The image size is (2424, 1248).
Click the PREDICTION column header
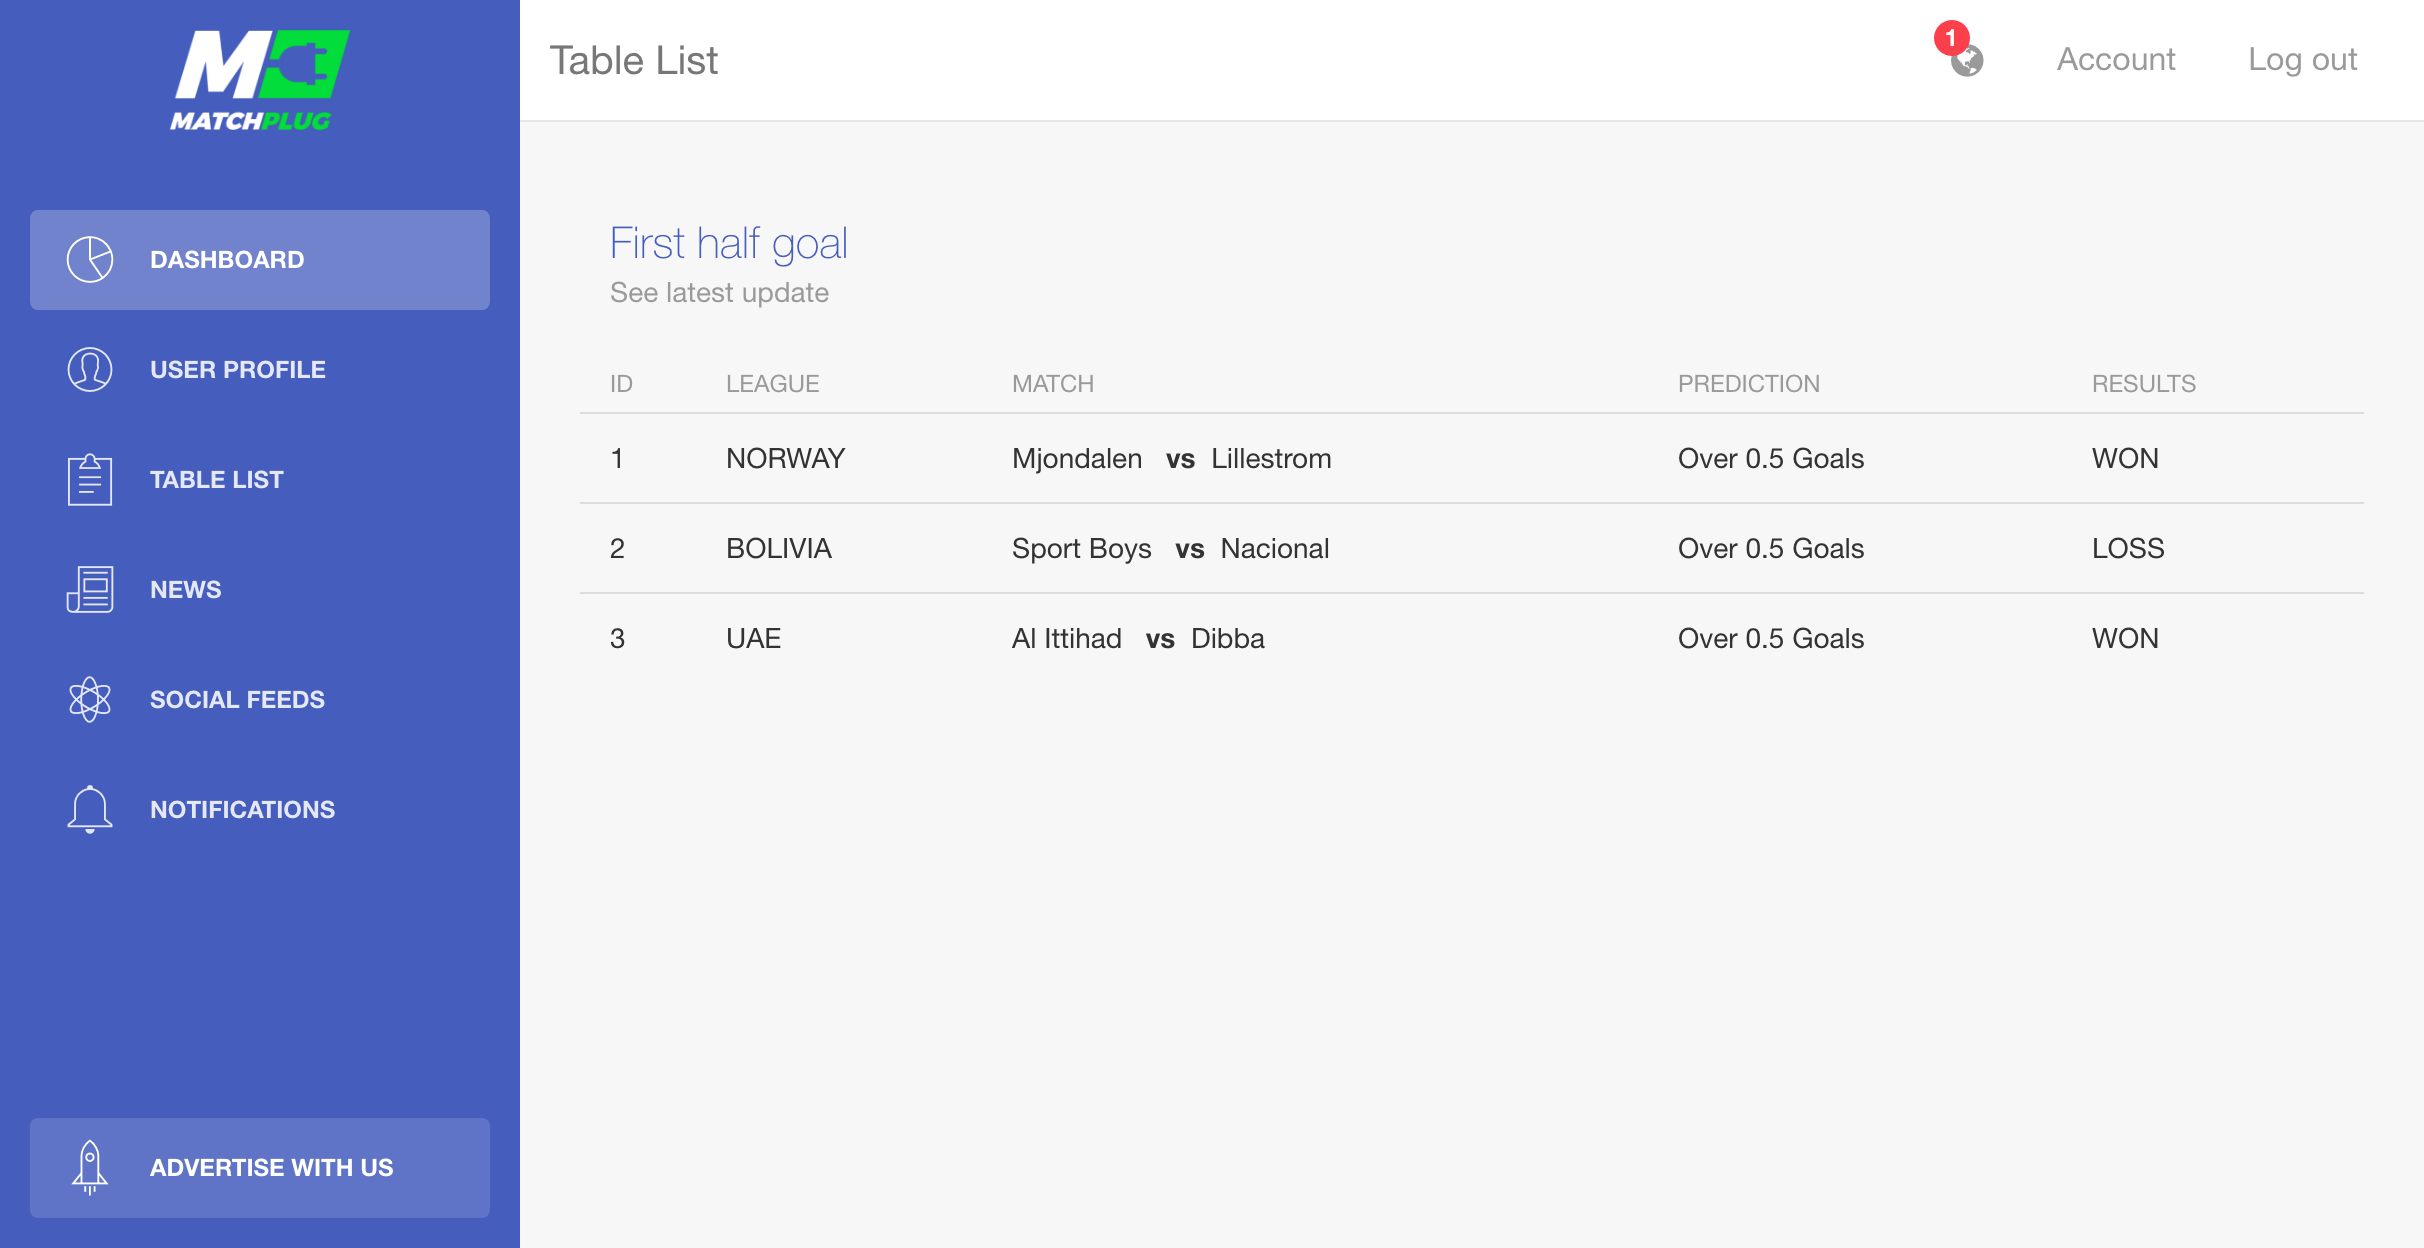click(x=1749, y=384)
